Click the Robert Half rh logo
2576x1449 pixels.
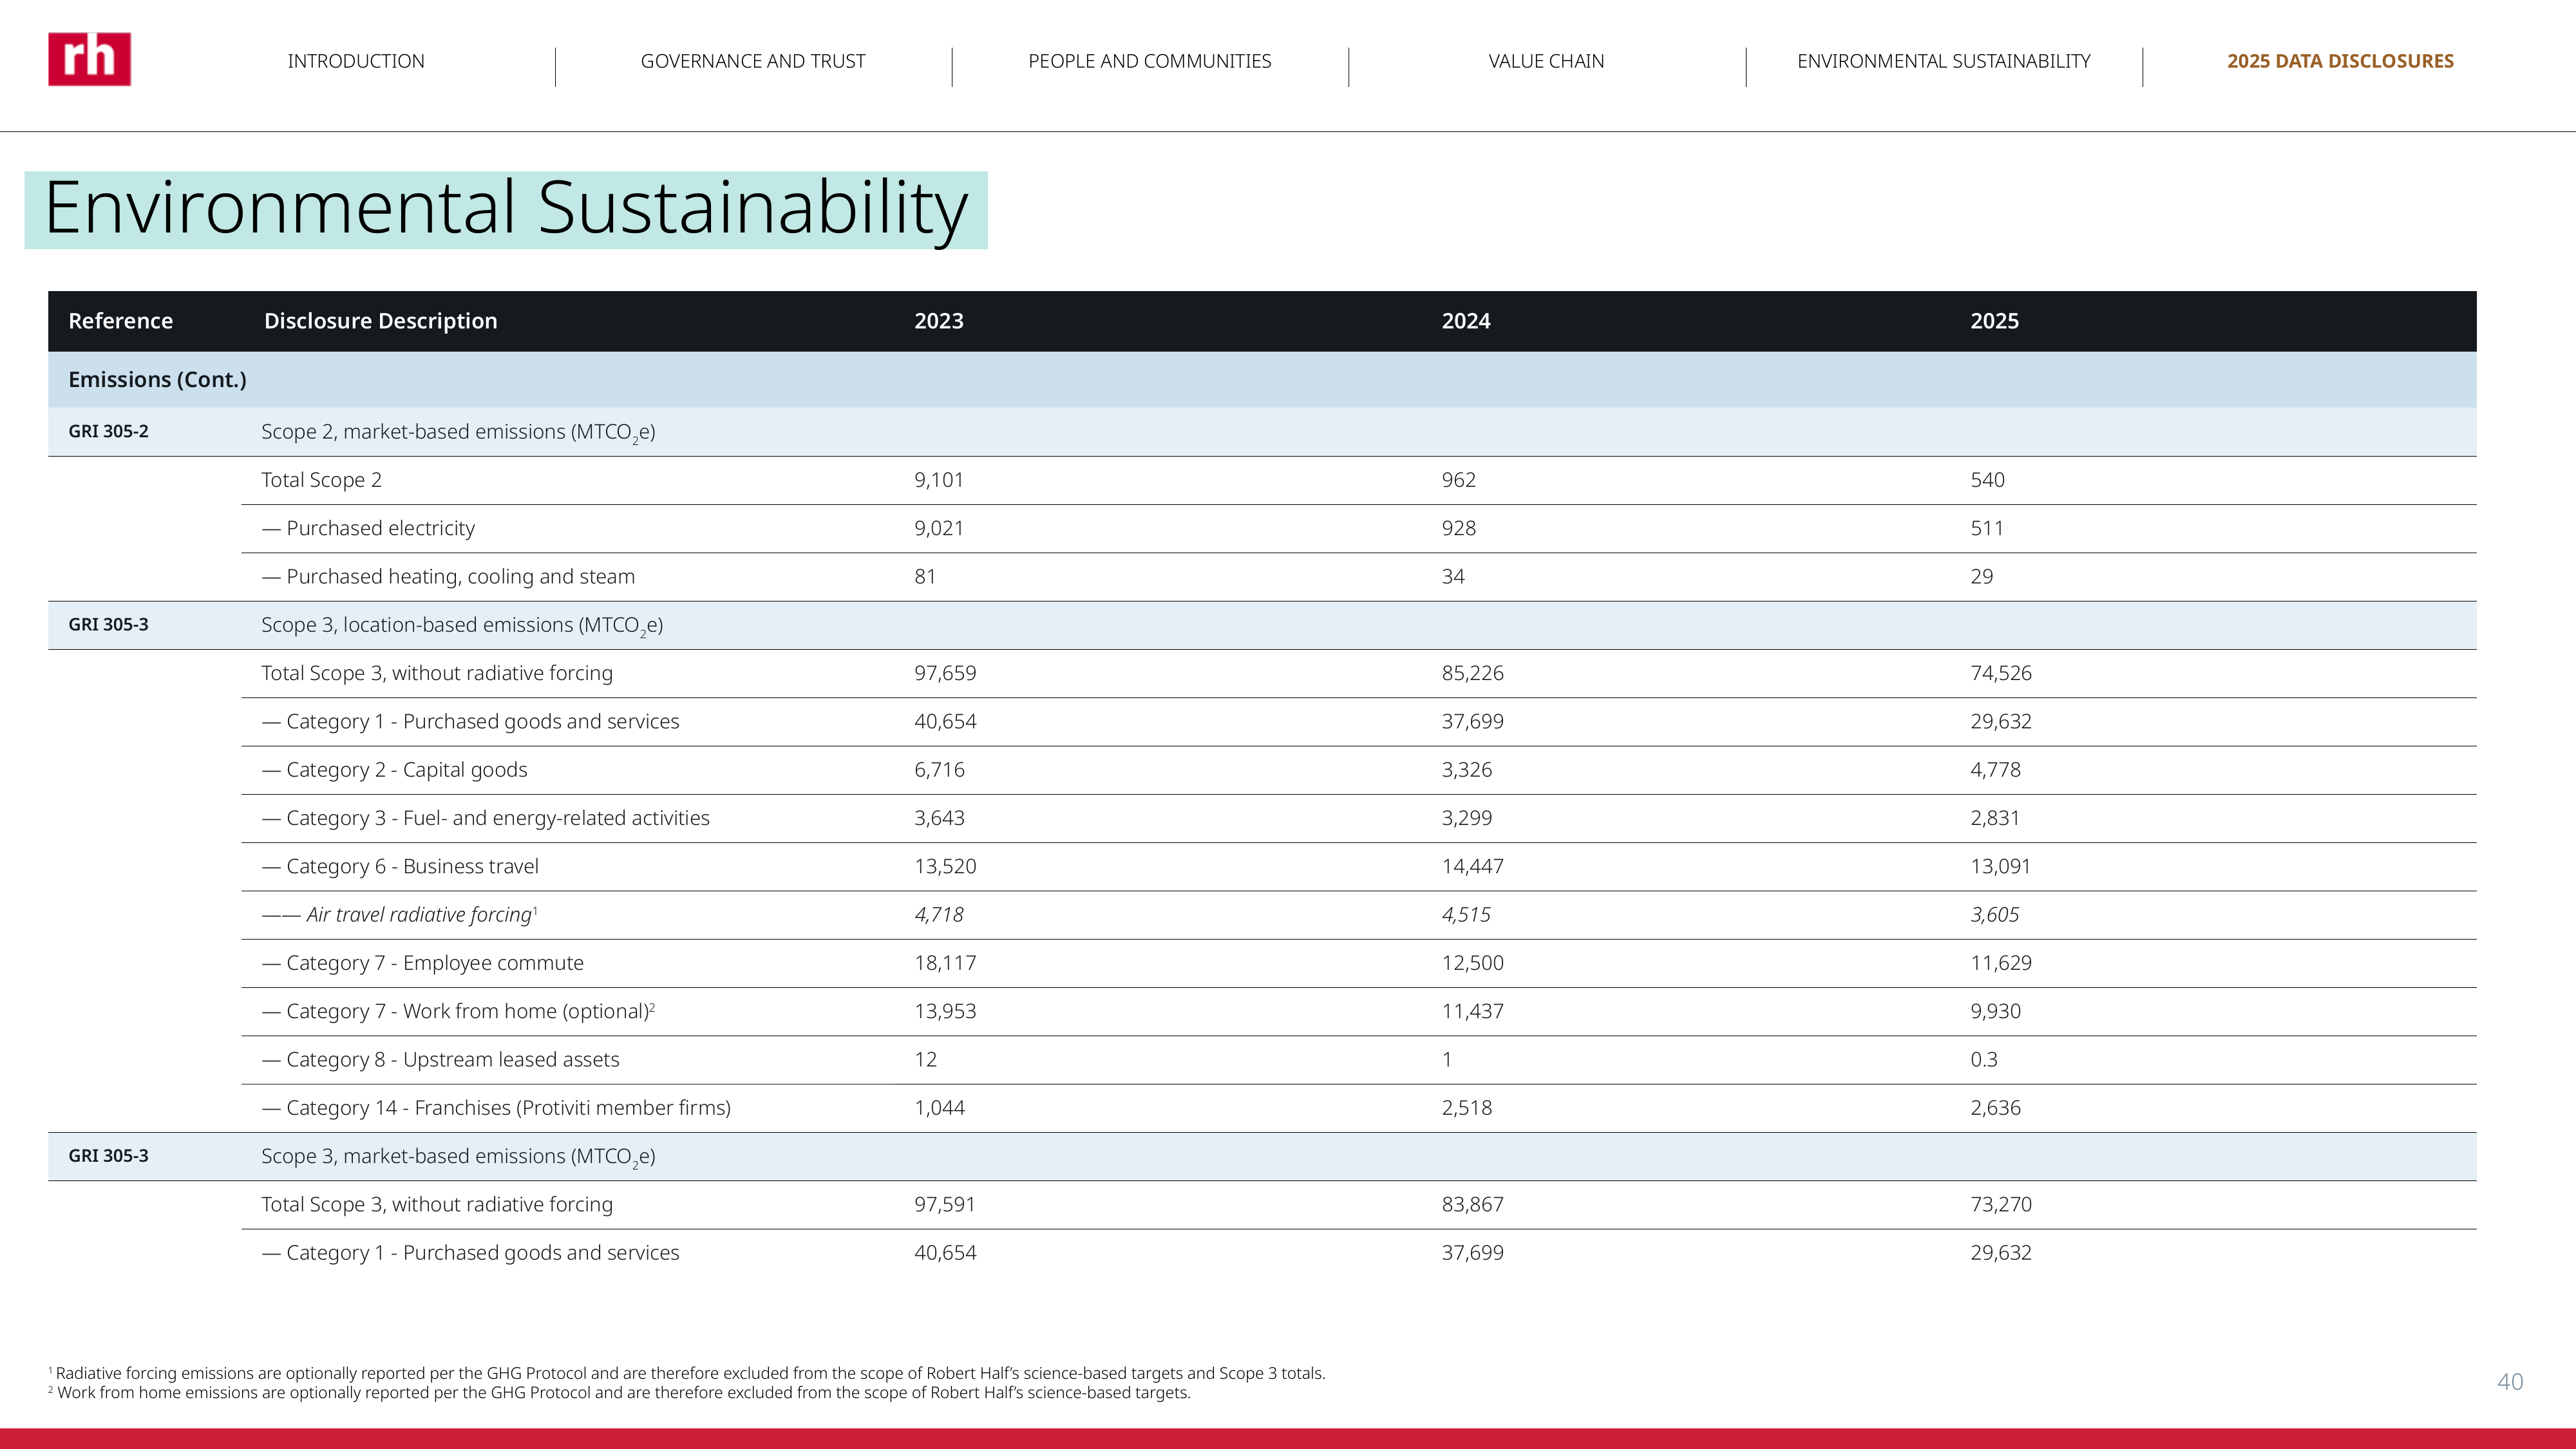click(x=89, y=59)
